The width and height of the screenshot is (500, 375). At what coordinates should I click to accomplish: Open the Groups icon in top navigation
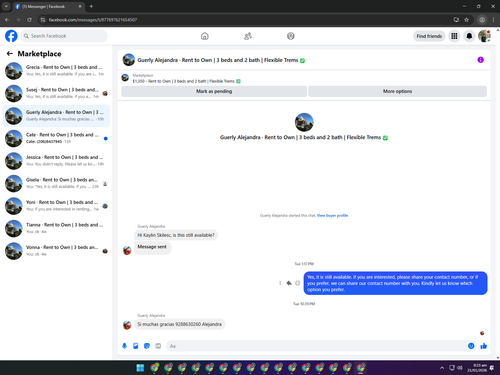tap(291, 36)
